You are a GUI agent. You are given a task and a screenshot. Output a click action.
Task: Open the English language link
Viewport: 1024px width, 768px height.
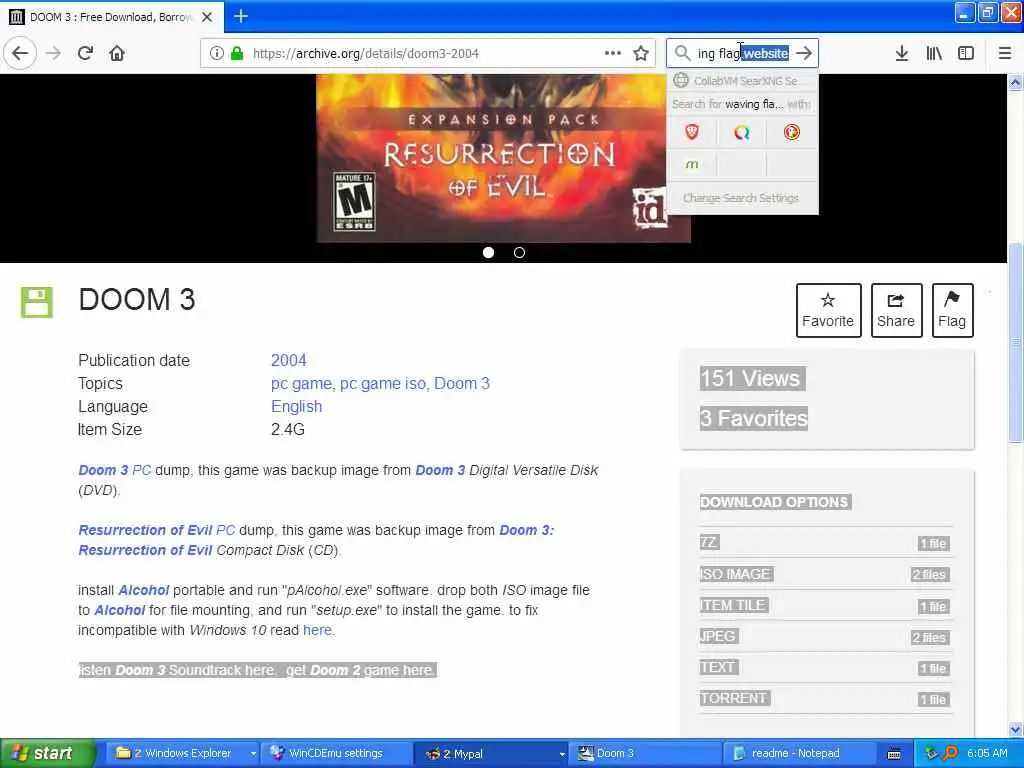(x=296, y=406)
